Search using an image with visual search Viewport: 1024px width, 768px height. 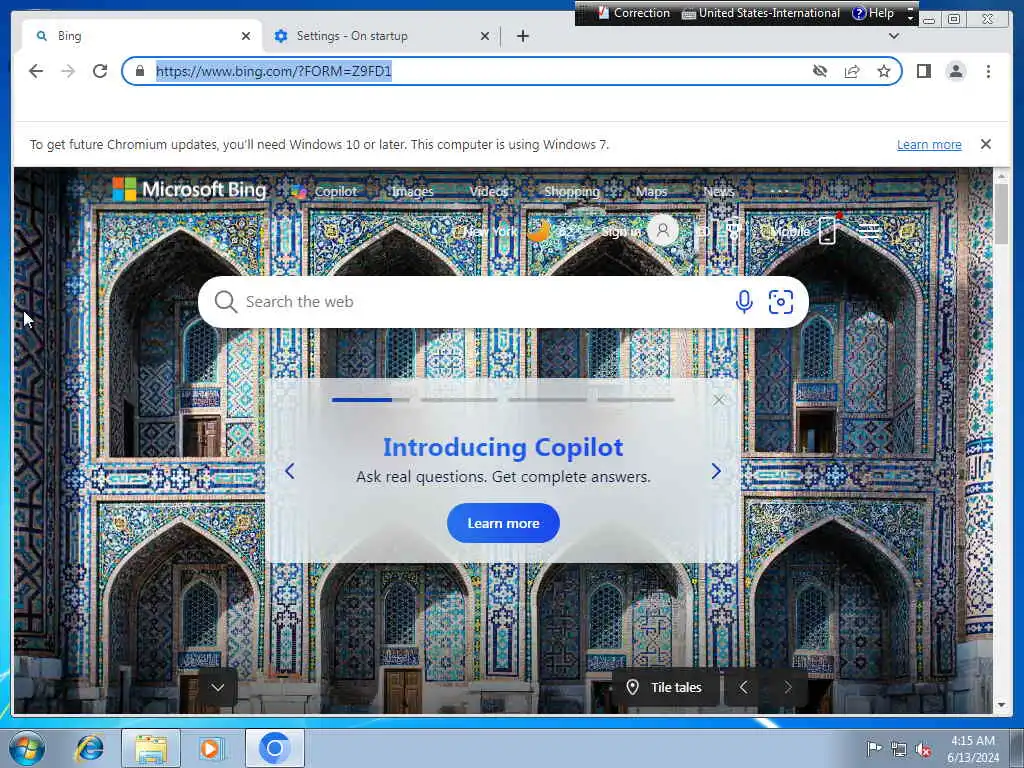[781, 302]
